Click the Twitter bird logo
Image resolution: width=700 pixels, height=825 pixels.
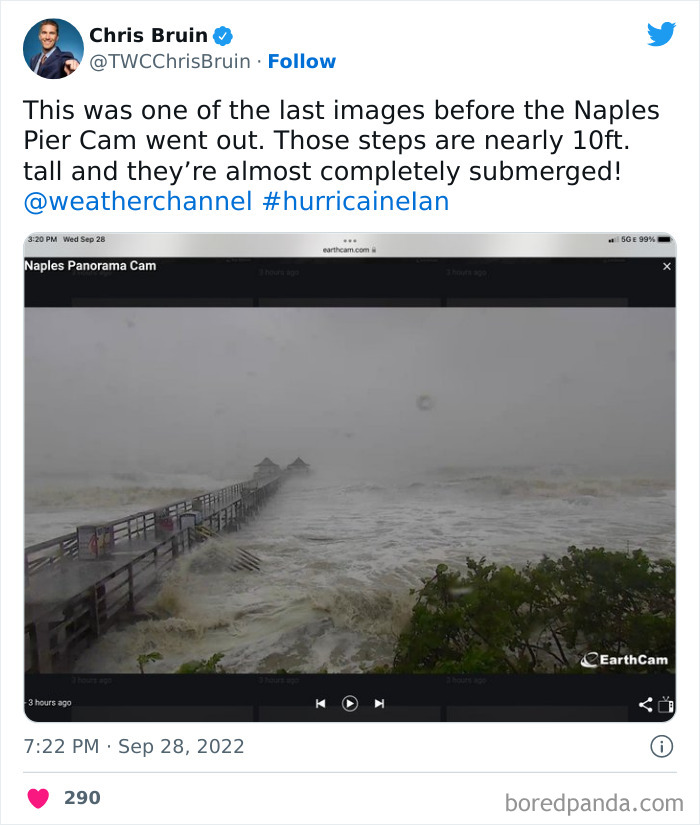click(x=662, y=34)
